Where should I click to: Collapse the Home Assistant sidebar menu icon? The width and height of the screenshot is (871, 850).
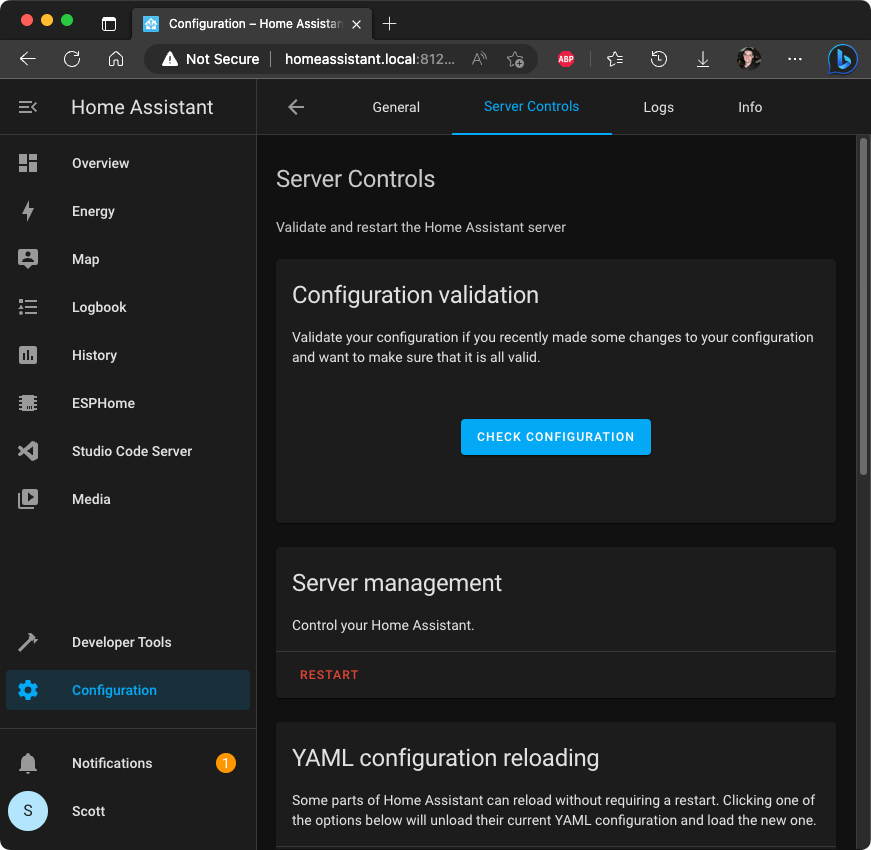[x=28, y=107]
